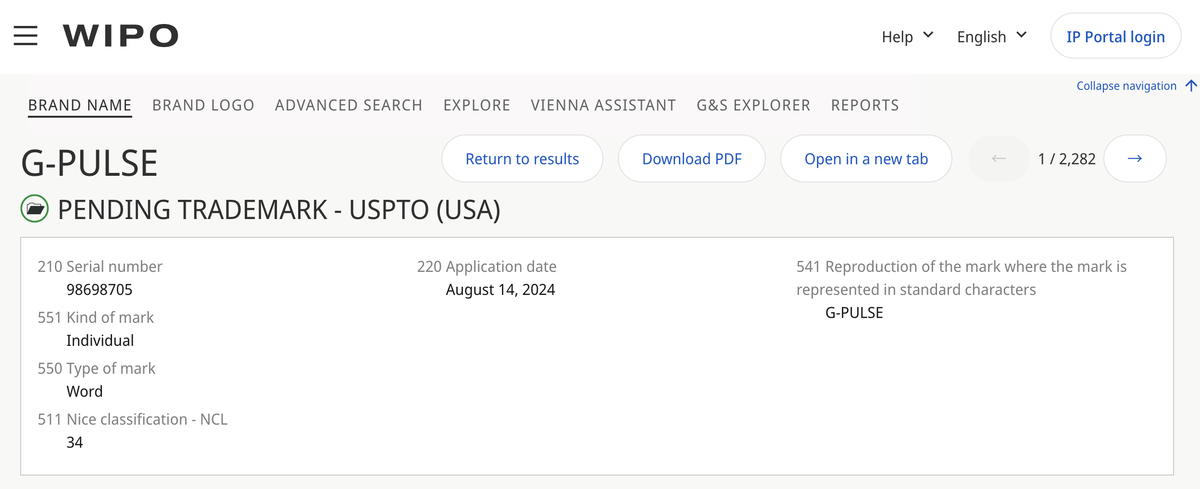
Task: Click Return to results
Action: point(522,158)
